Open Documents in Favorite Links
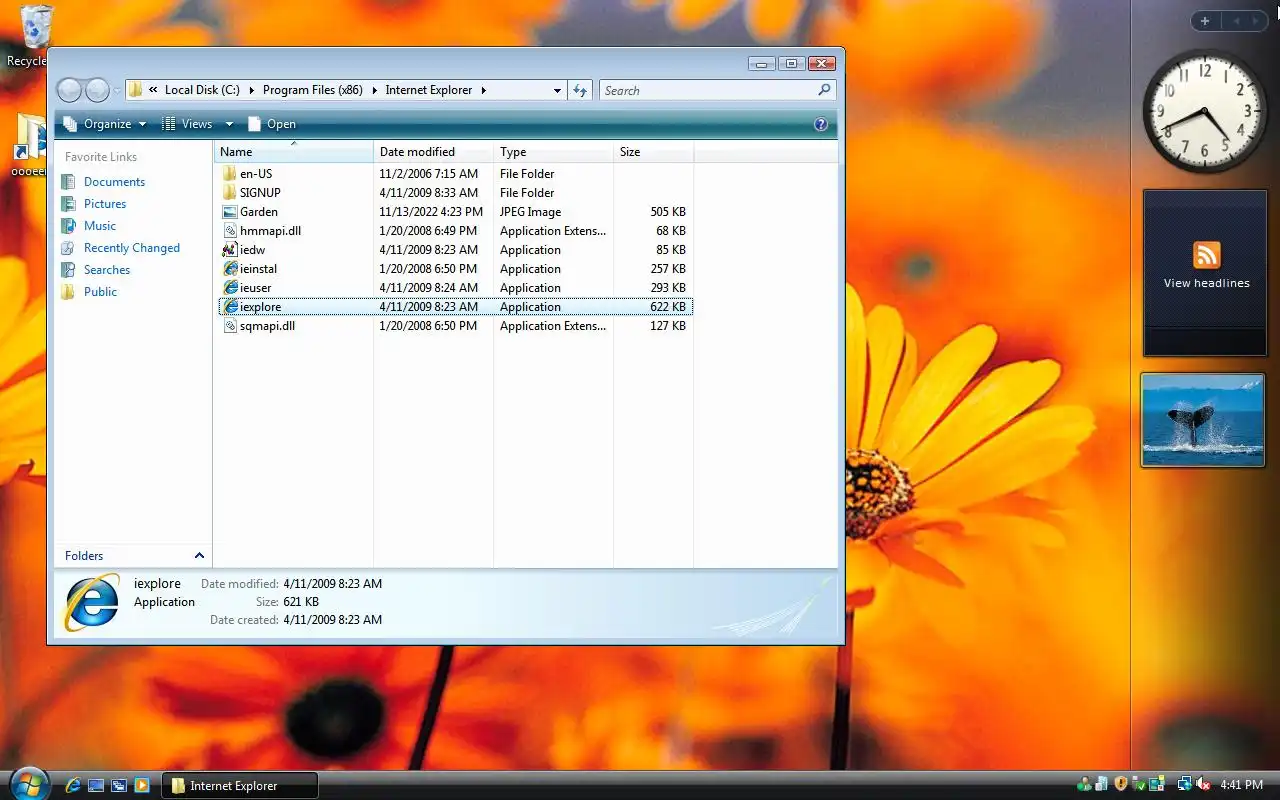The width and height of the screenshot is (1280, 800). 114,182
